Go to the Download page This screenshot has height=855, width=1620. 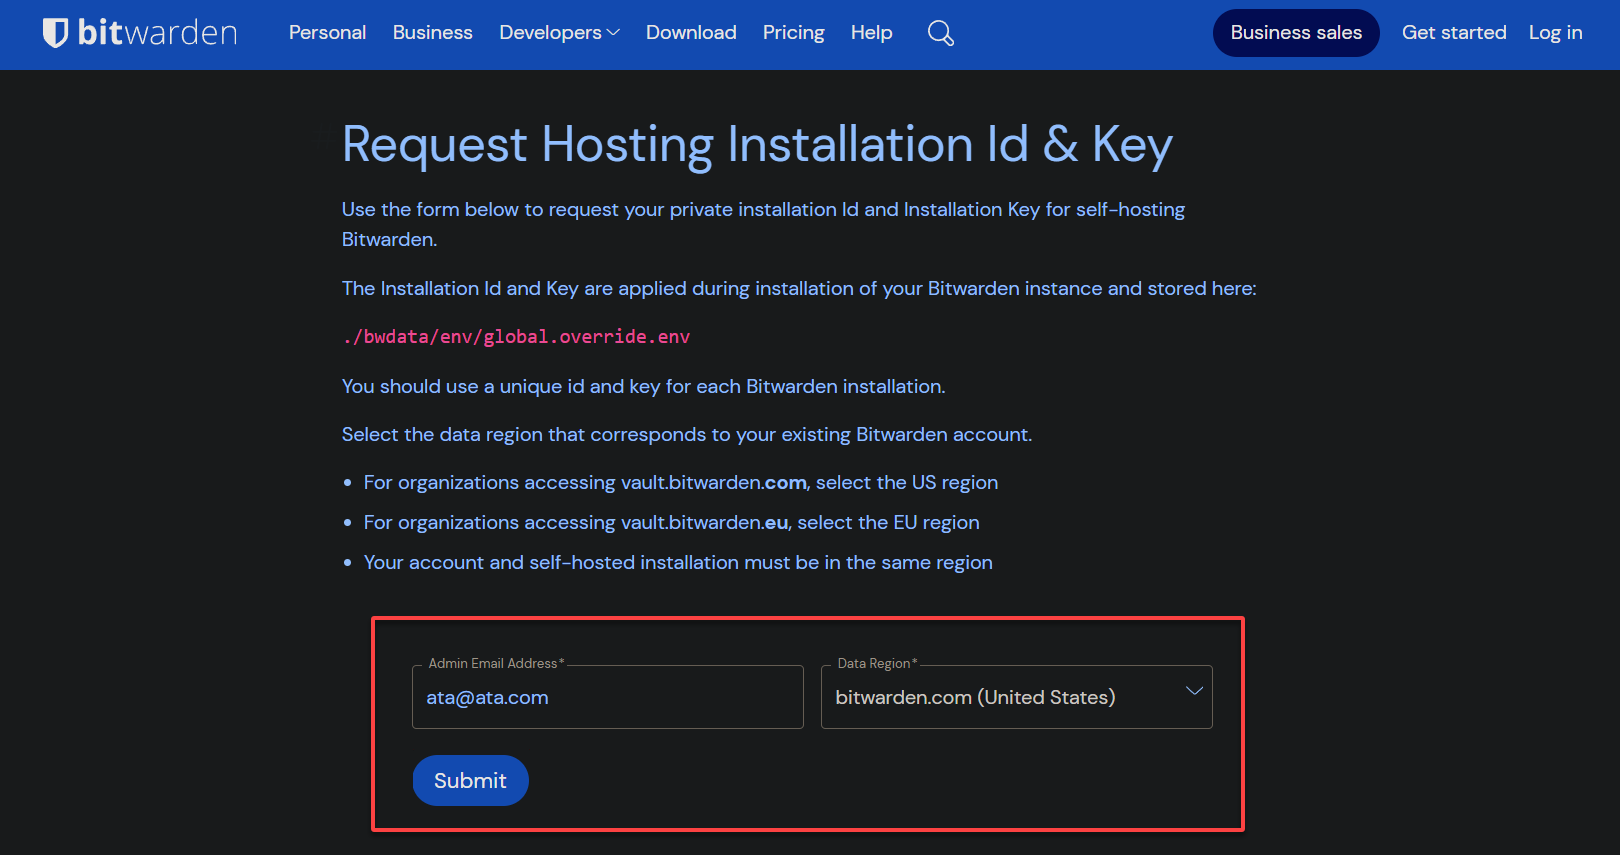[x=691, y=33]
